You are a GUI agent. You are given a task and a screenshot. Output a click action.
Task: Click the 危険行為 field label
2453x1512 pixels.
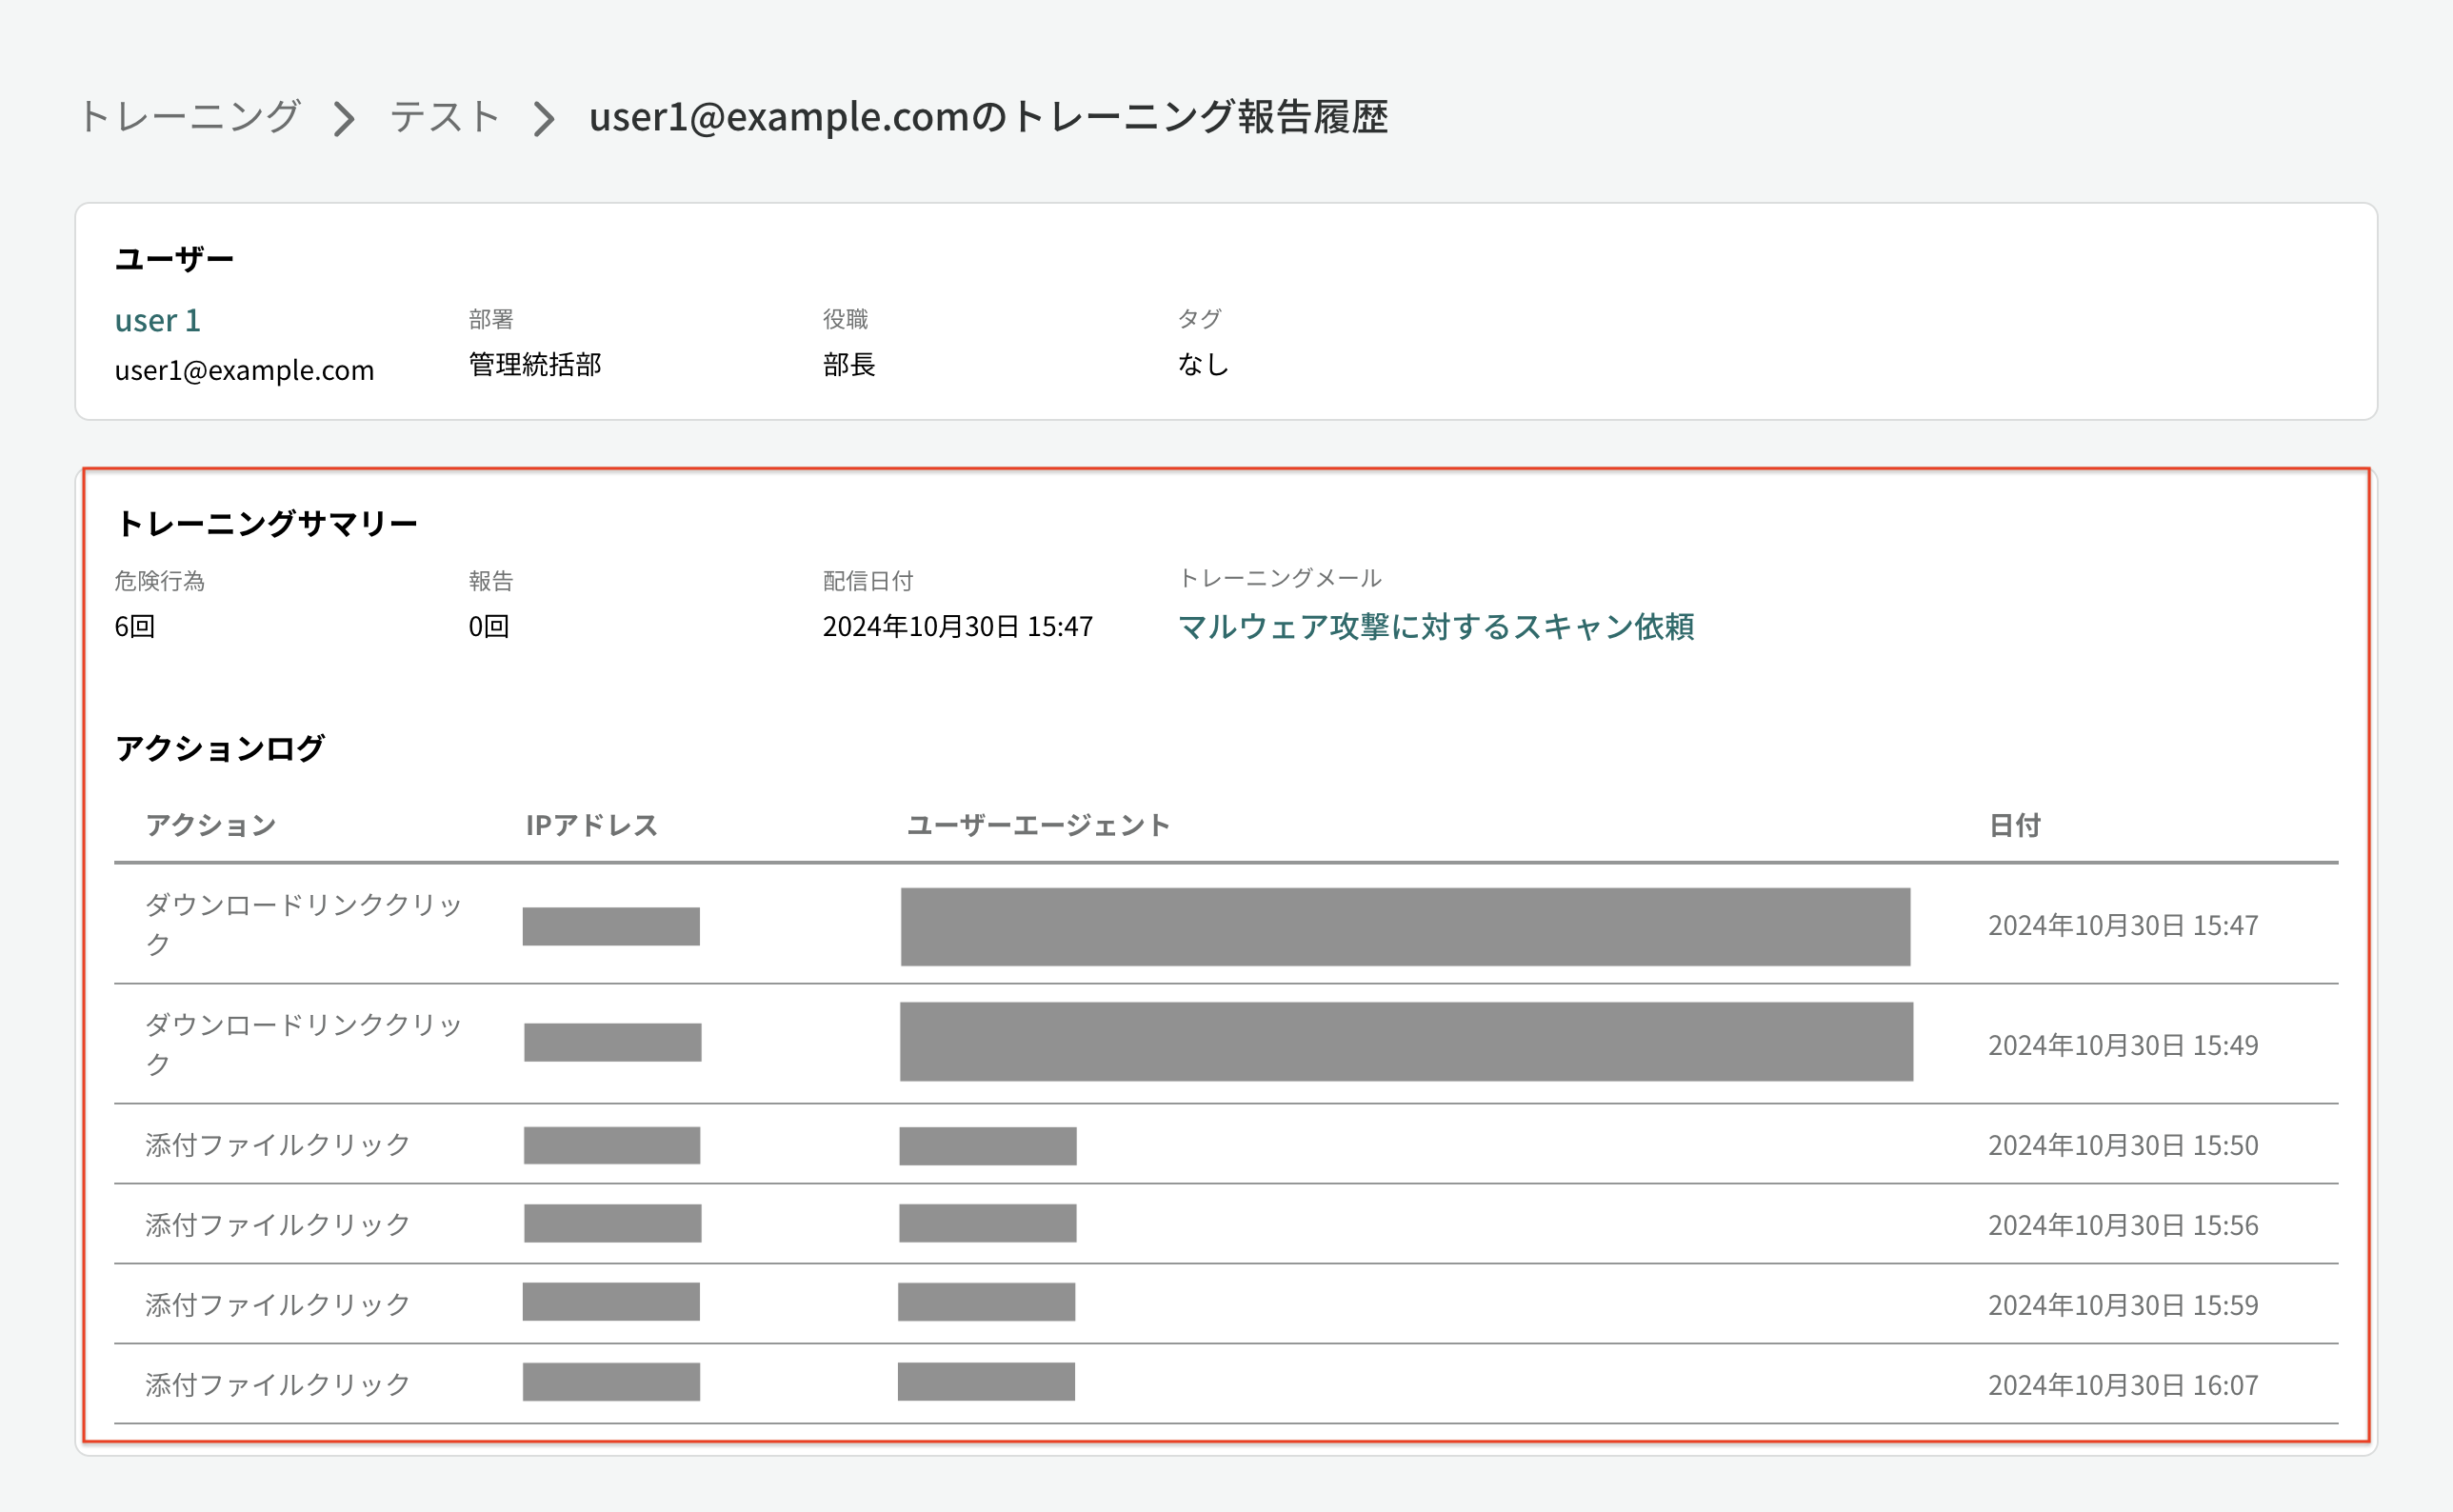coord(160,581)
